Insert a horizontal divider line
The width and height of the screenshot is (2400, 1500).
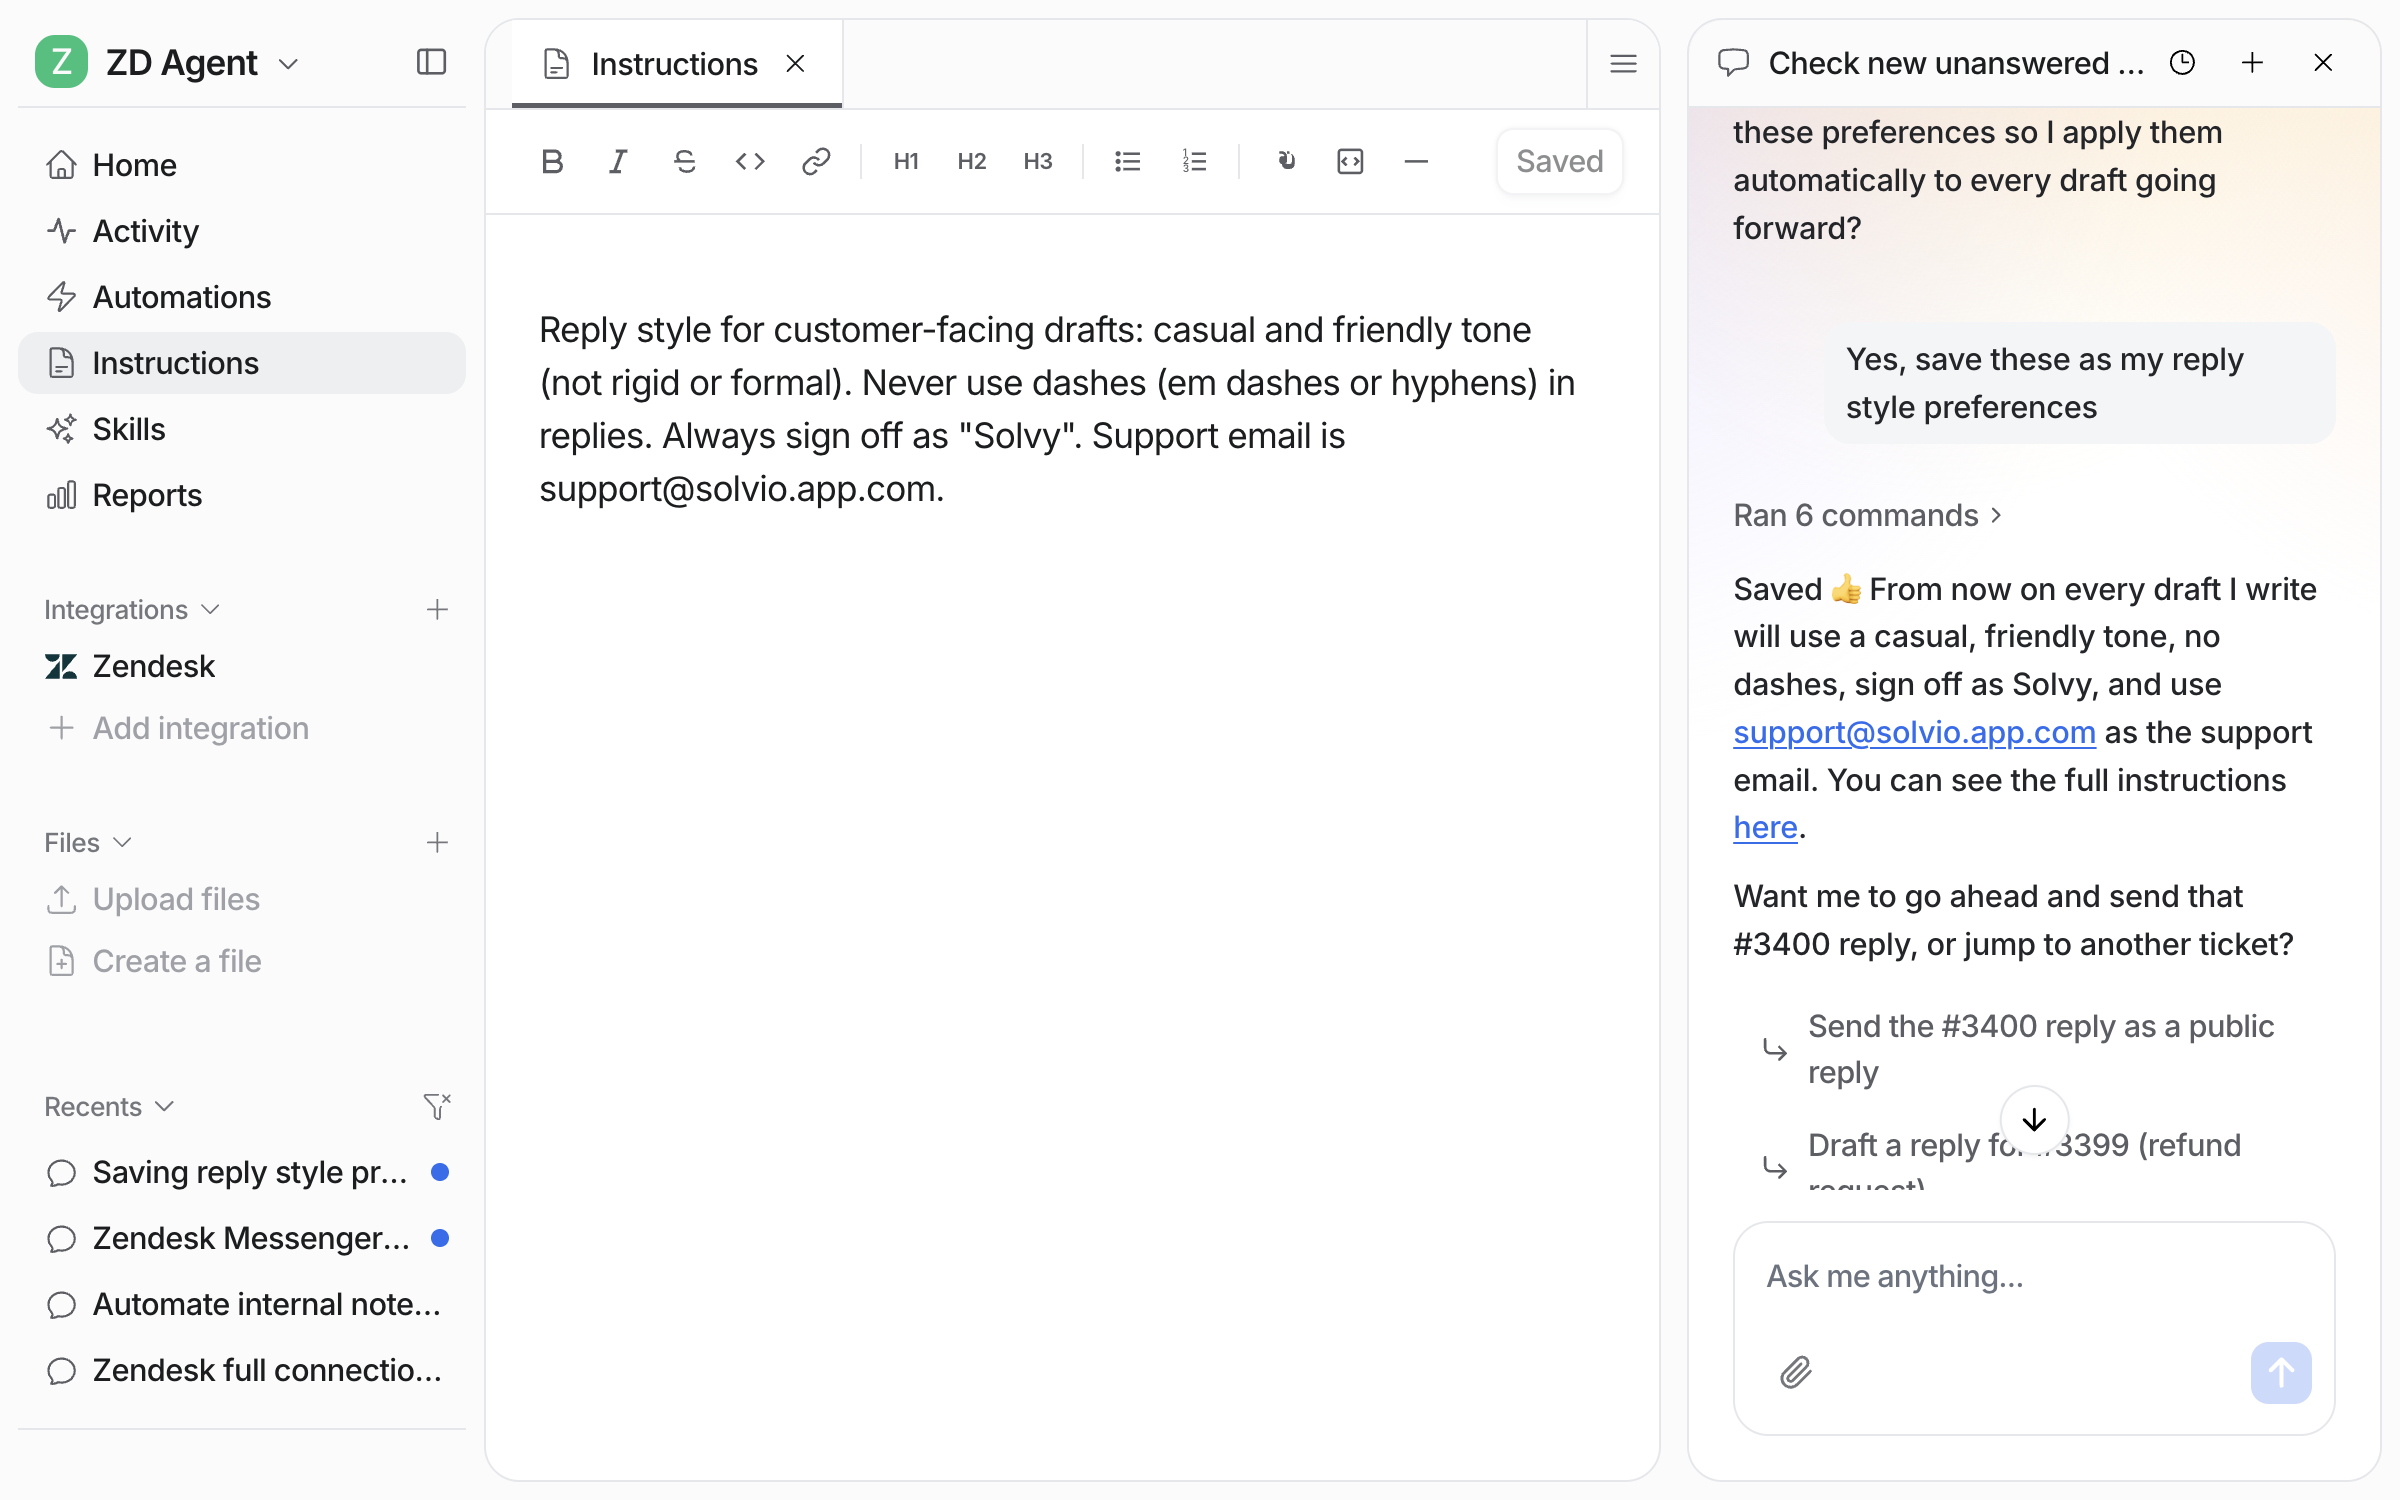point(1416,161)
